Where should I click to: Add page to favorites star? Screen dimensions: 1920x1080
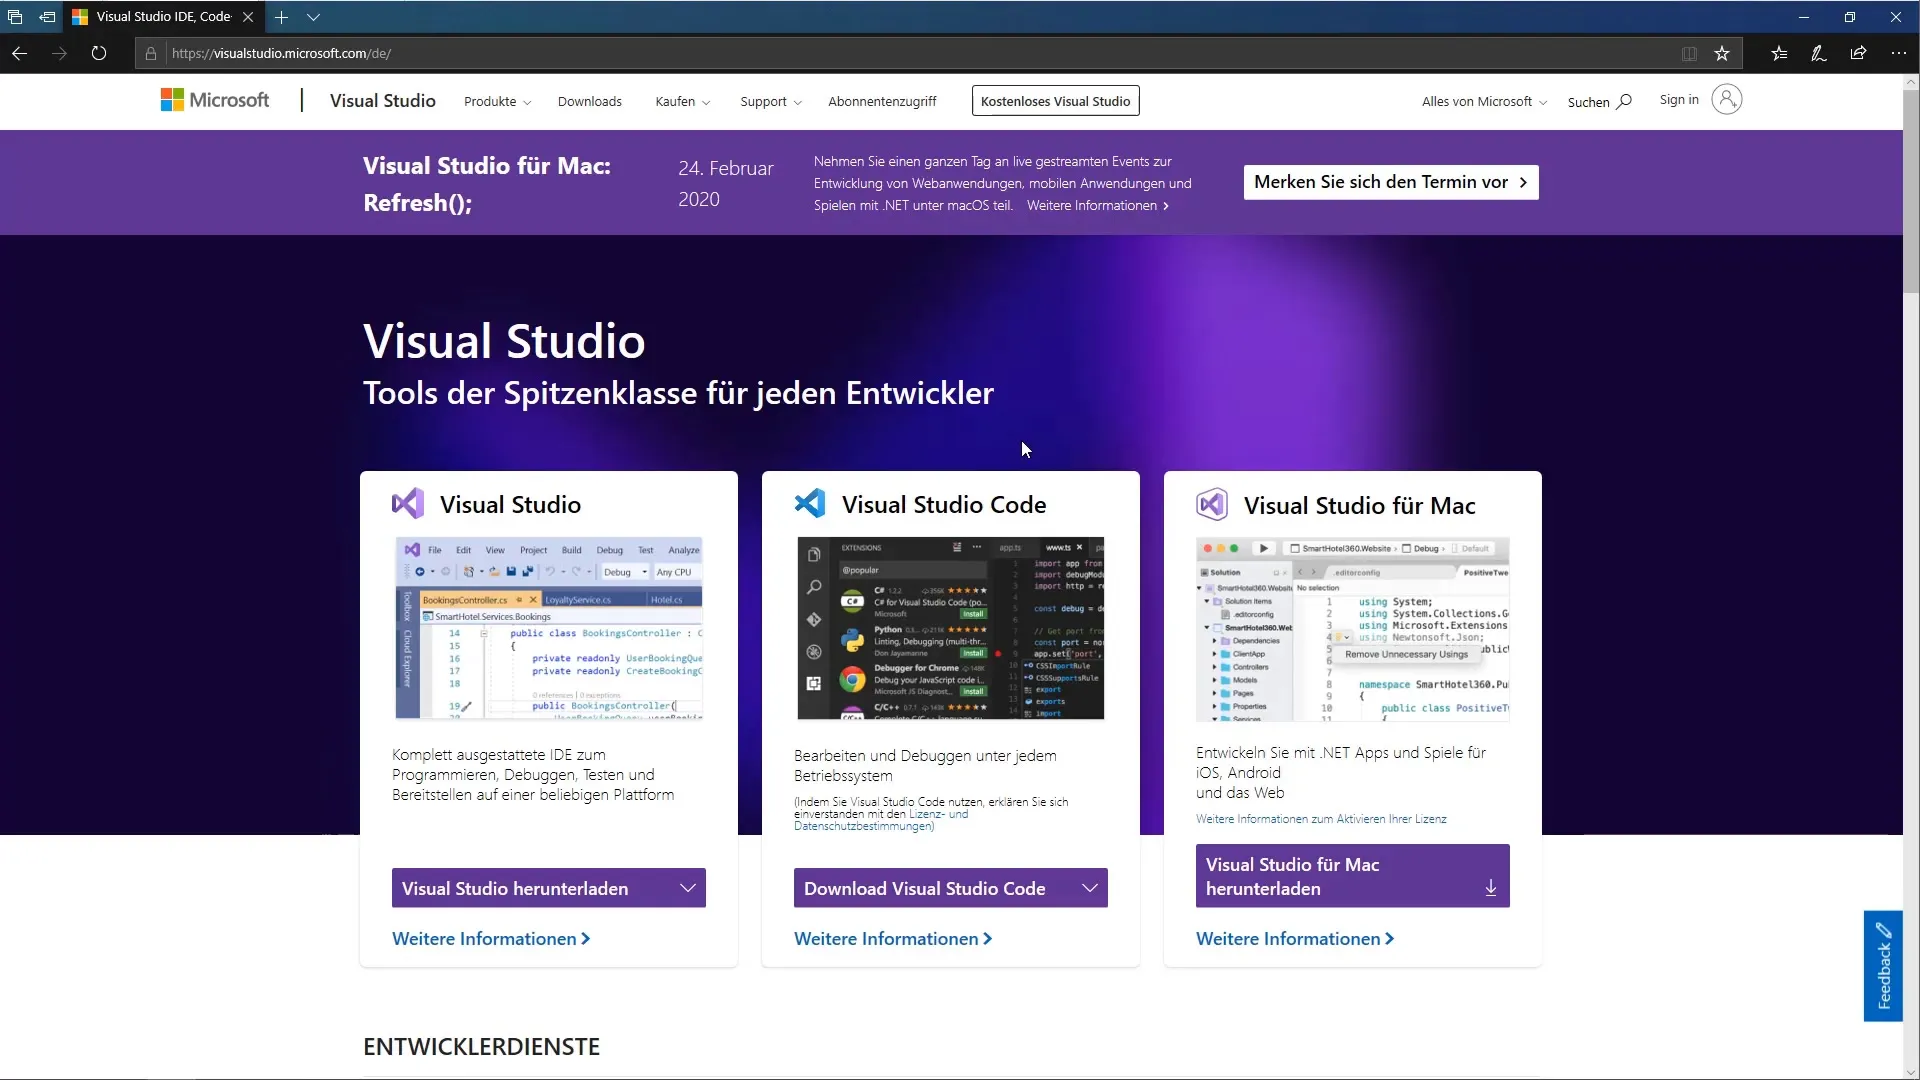click(1722, 54)
